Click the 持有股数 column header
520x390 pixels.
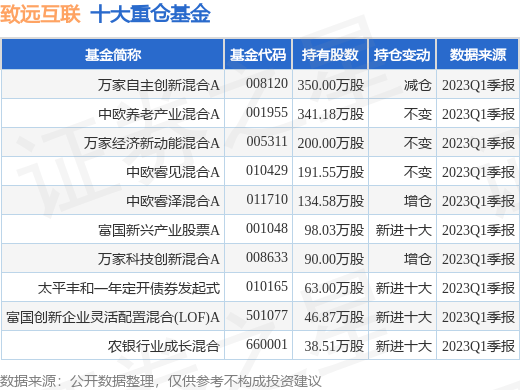pos(330,55)
